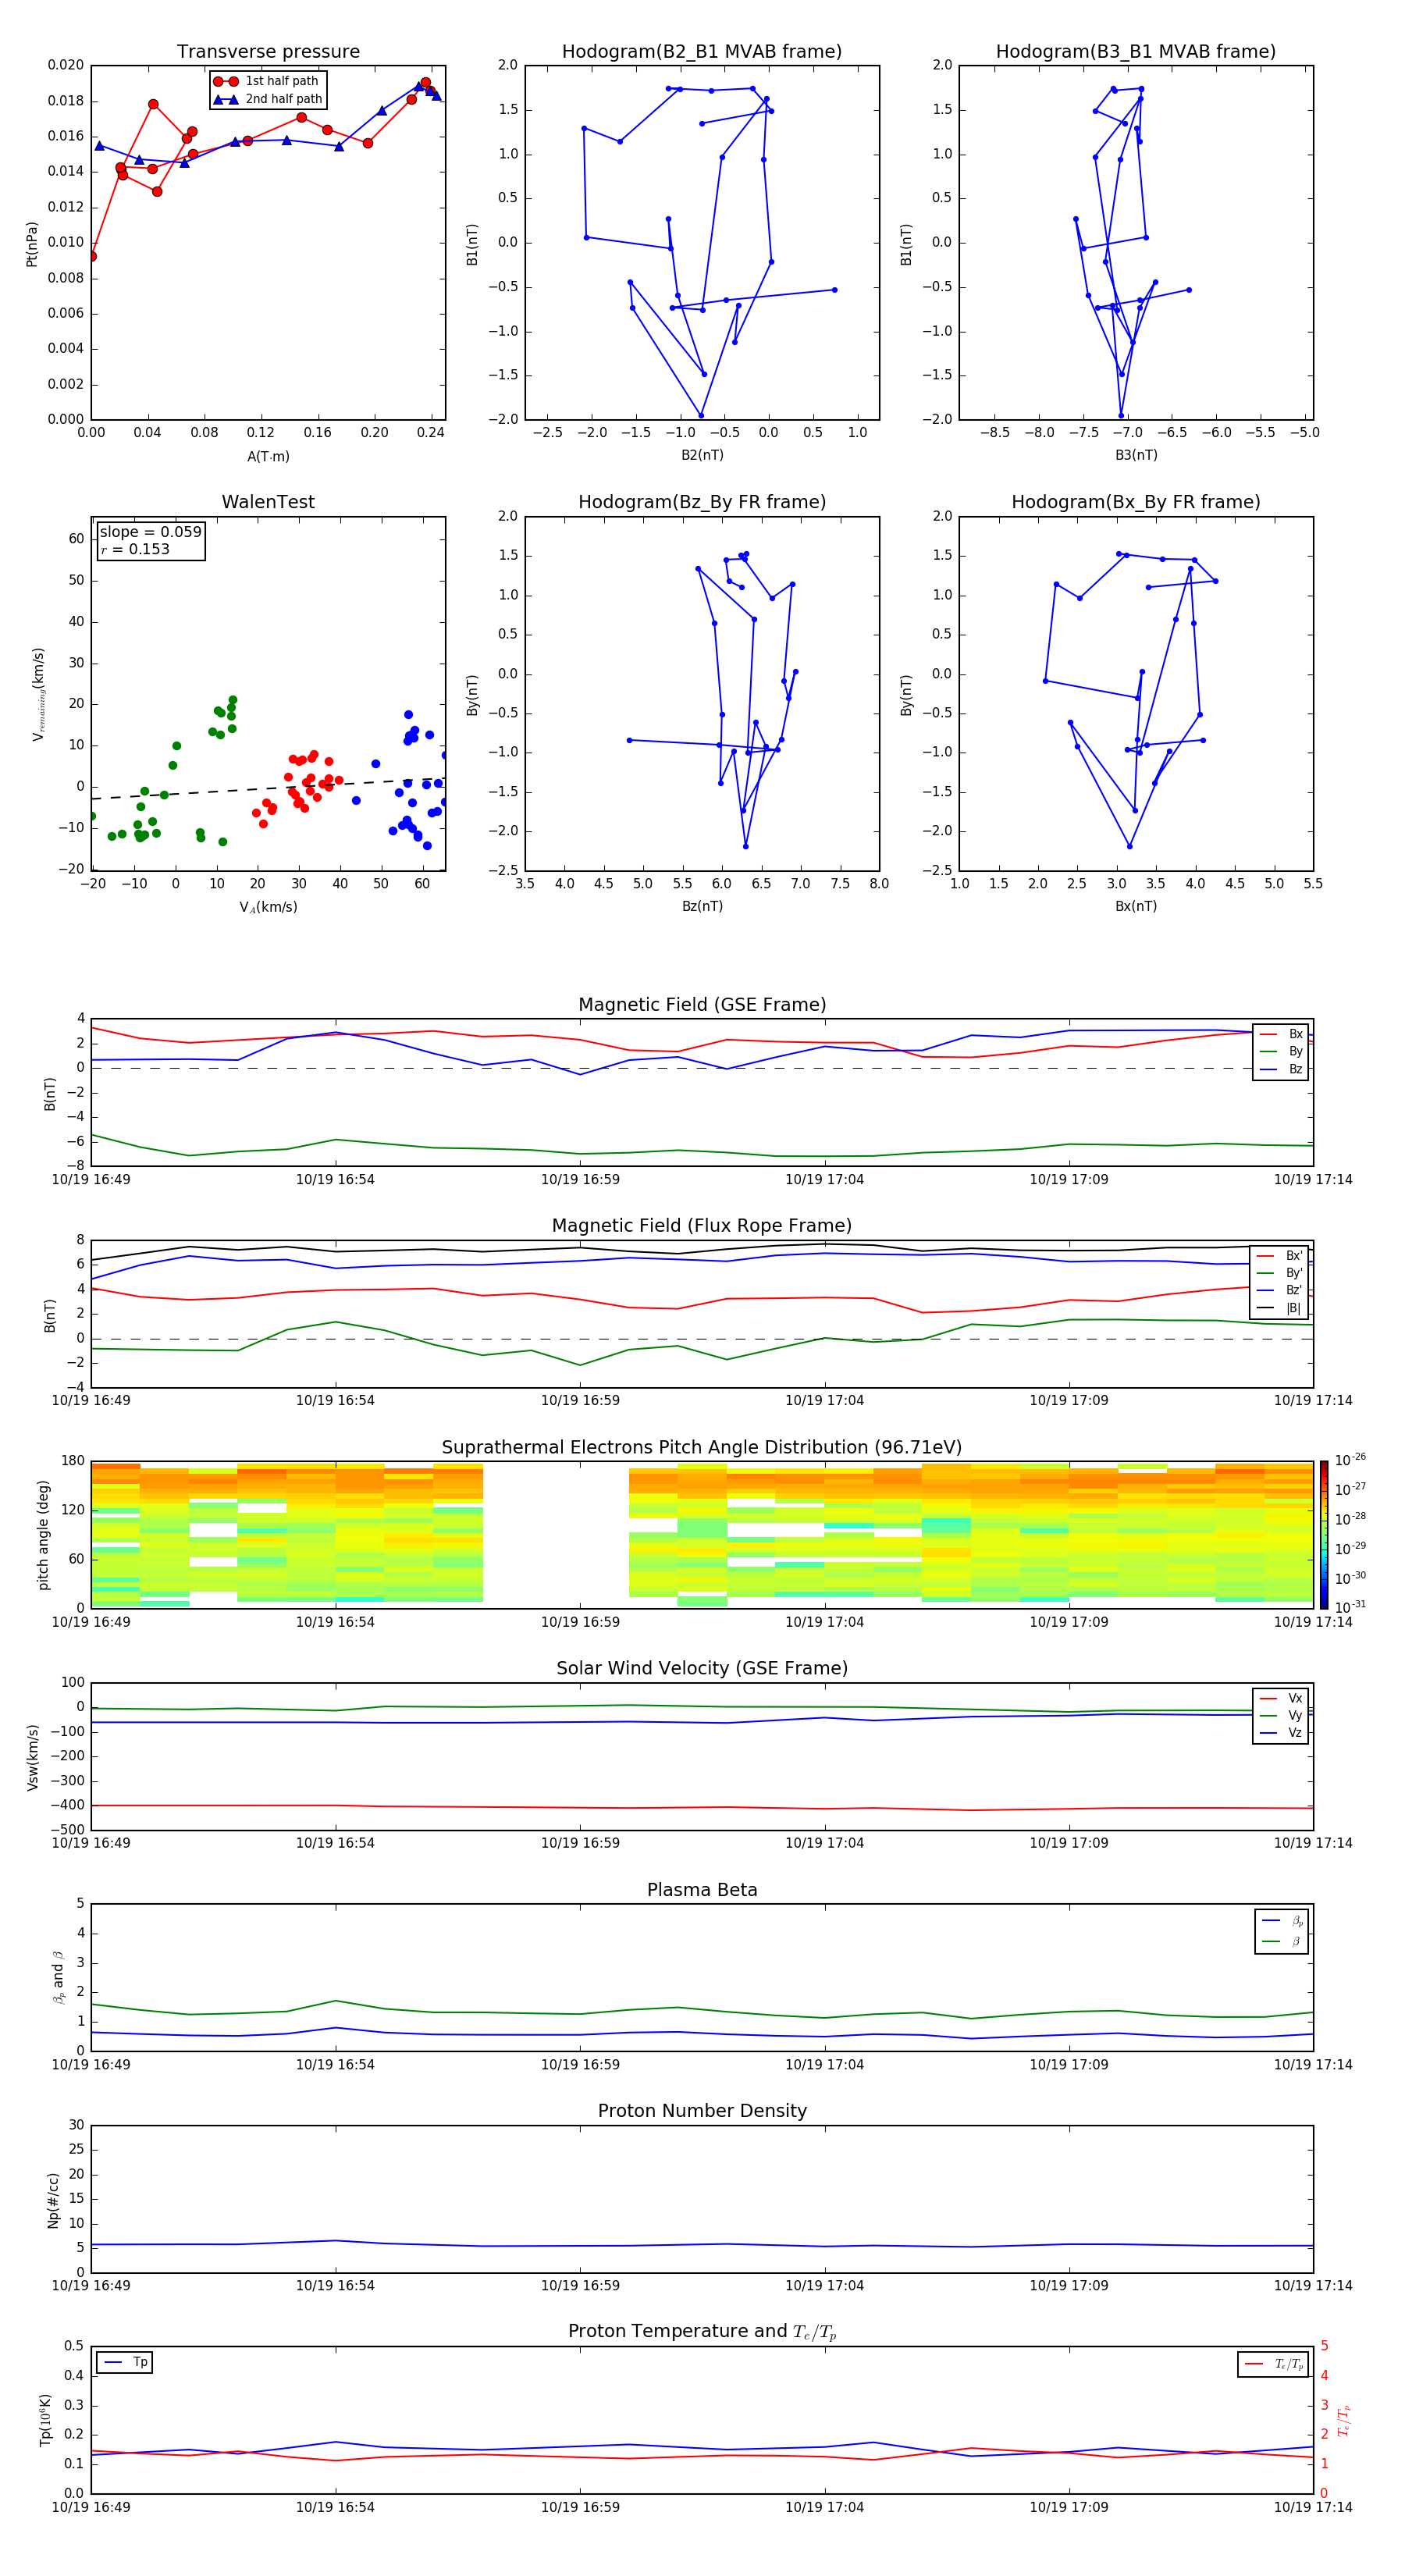Select '1st half path' legend entry
The width and height of the screenshot is (1405, 2576).
click(267, 81)
